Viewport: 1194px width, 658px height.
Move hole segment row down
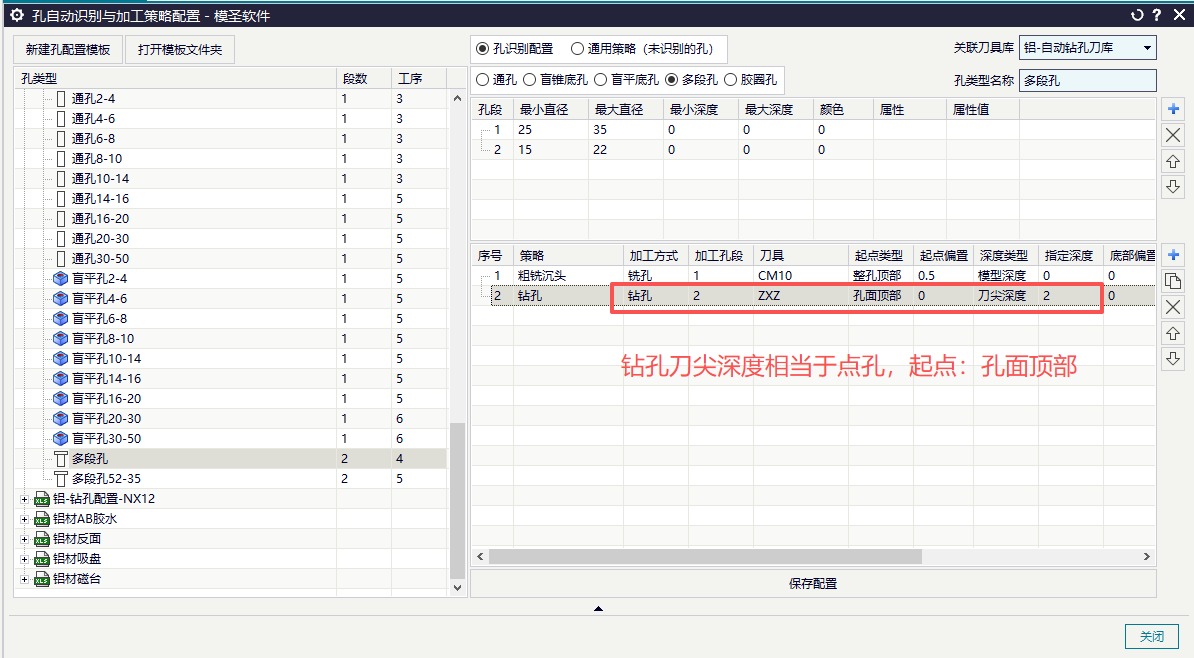pyautogui.click(x=1173, y=187)
